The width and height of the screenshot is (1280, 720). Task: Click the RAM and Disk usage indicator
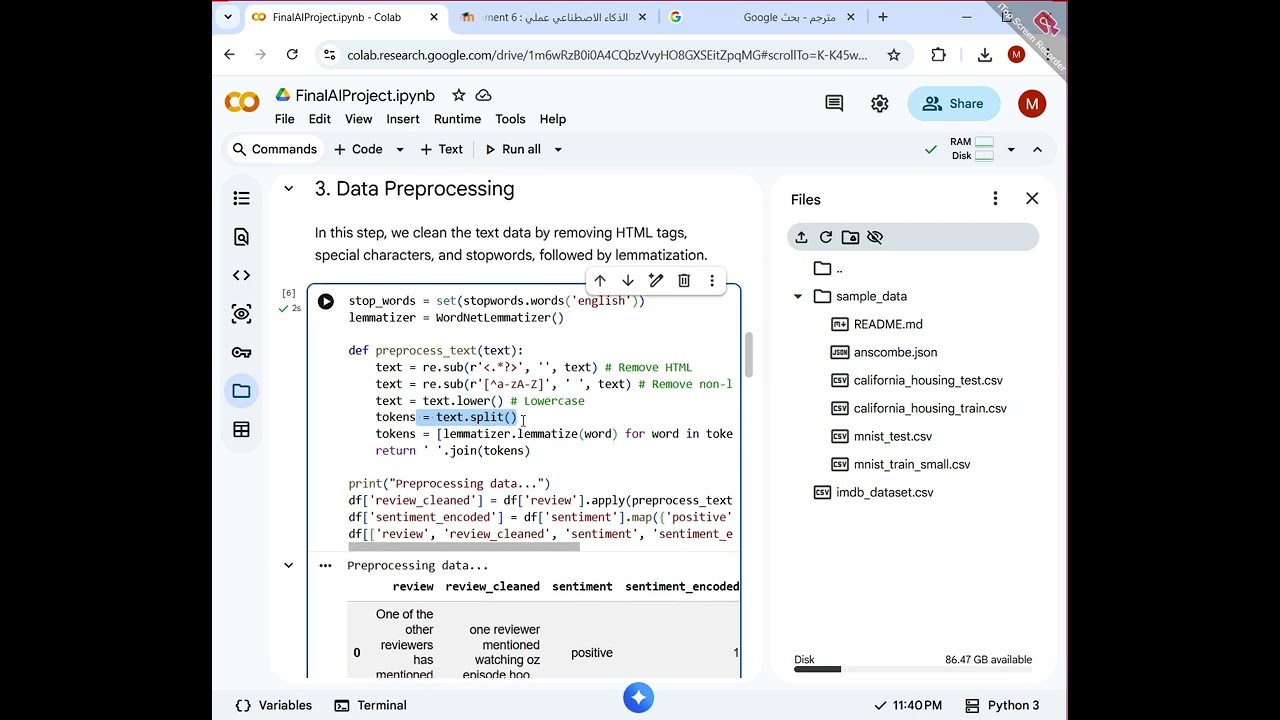pyautogui.click(x=971, y=149)
